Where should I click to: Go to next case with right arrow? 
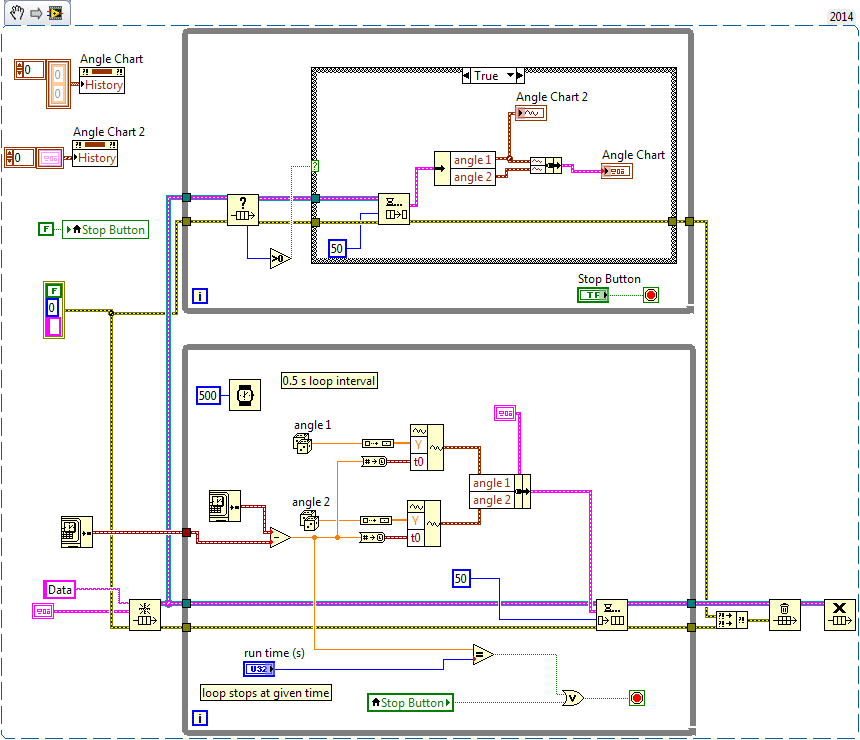[x=520, y=75]
